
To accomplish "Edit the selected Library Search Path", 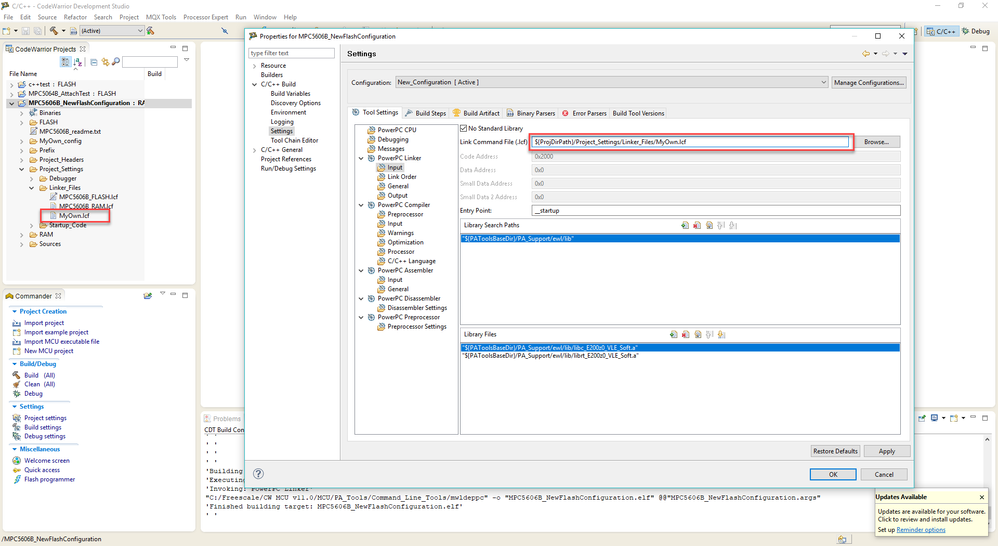I will tap(709, 225).
